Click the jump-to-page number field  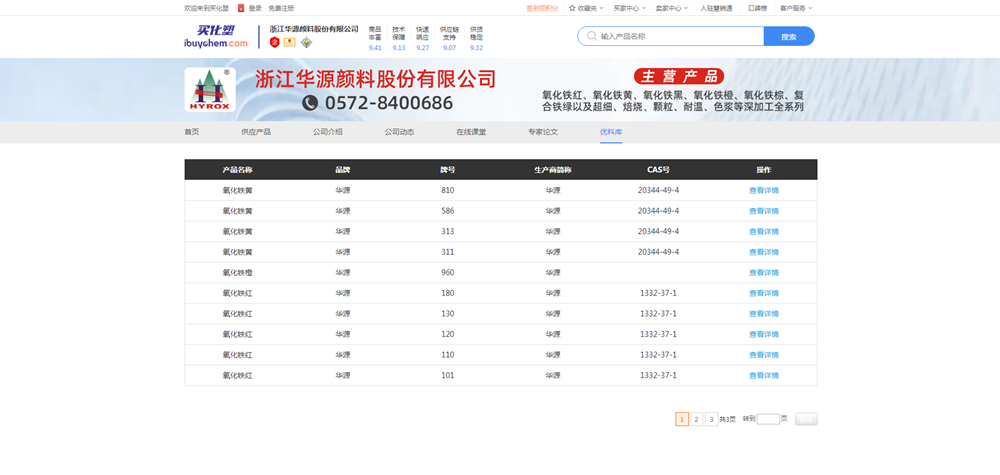coord(768,419)
